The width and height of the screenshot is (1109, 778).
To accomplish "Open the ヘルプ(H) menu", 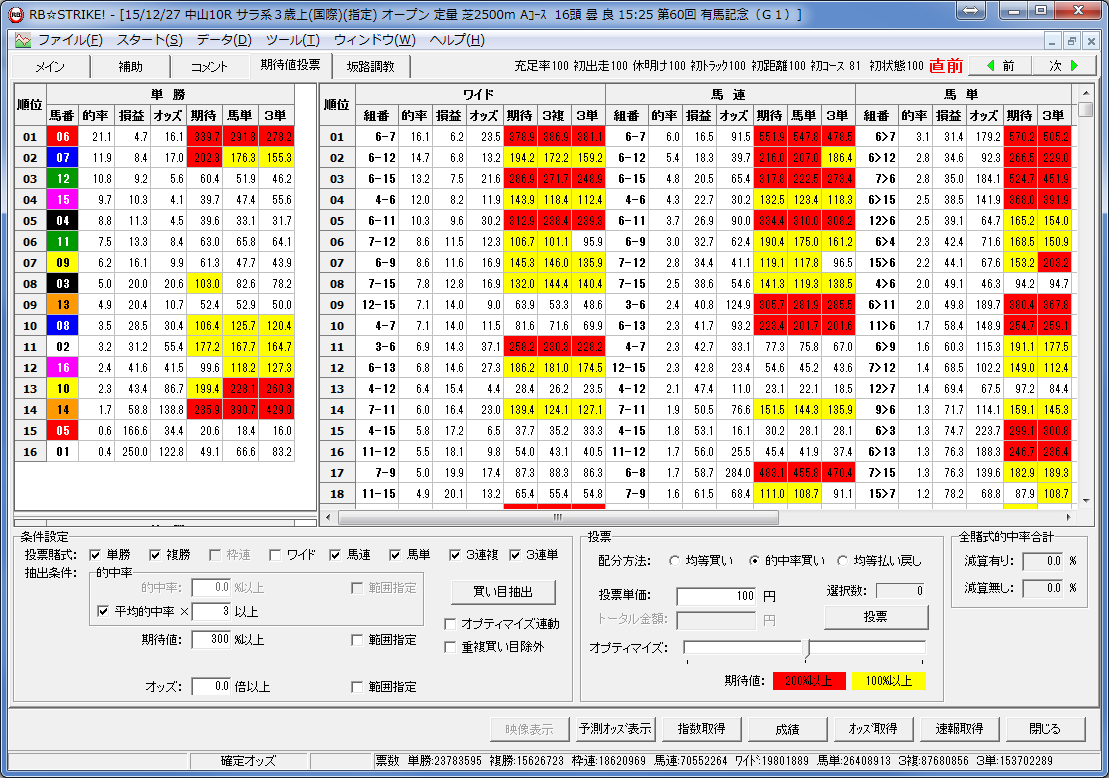I will [x=457, y=40].
